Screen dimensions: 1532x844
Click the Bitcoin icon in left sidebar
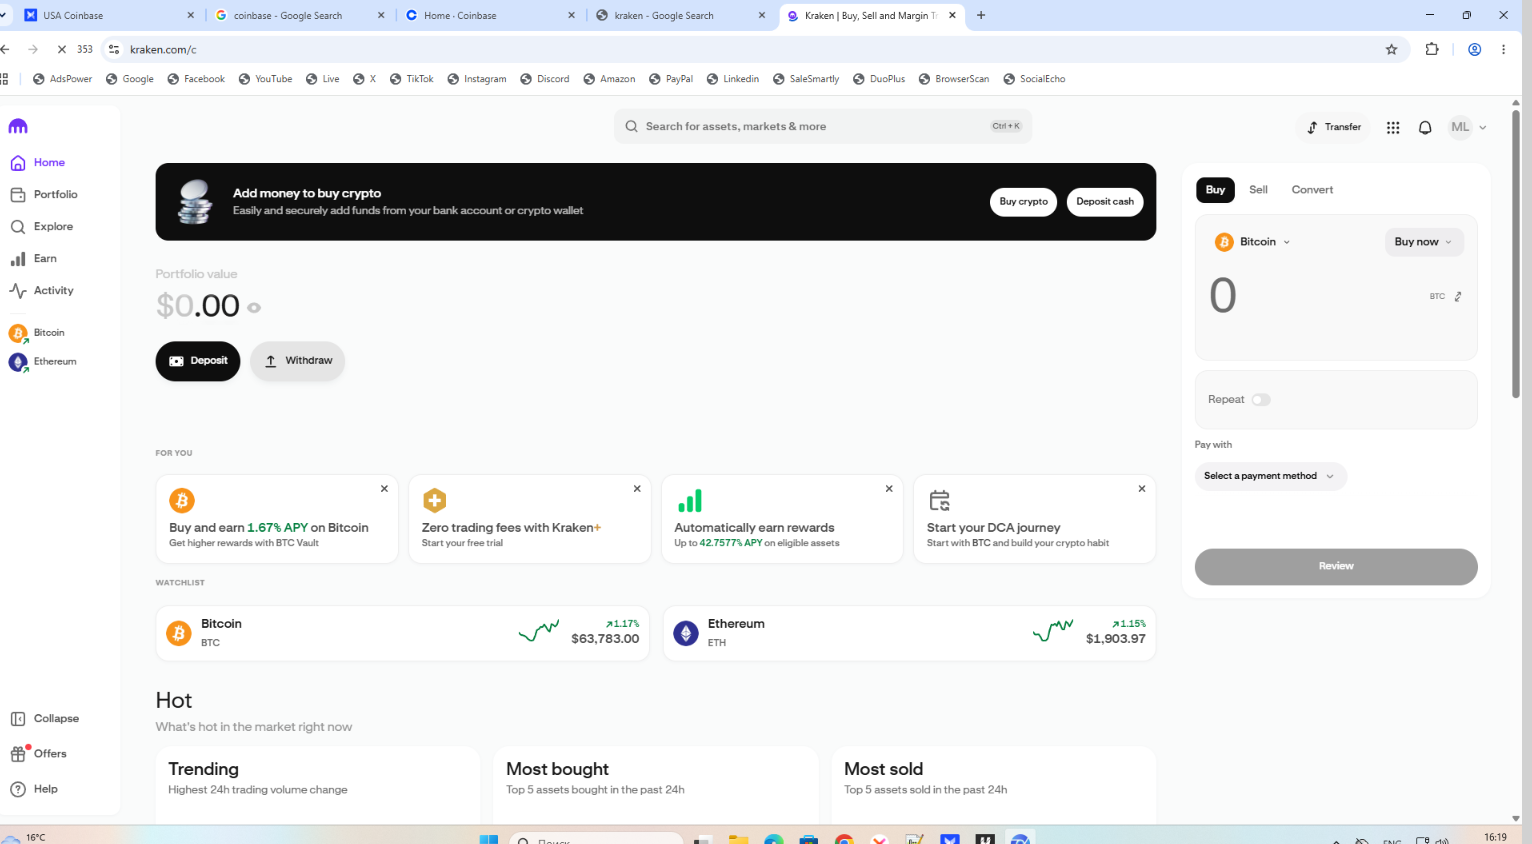coord(18,333)
